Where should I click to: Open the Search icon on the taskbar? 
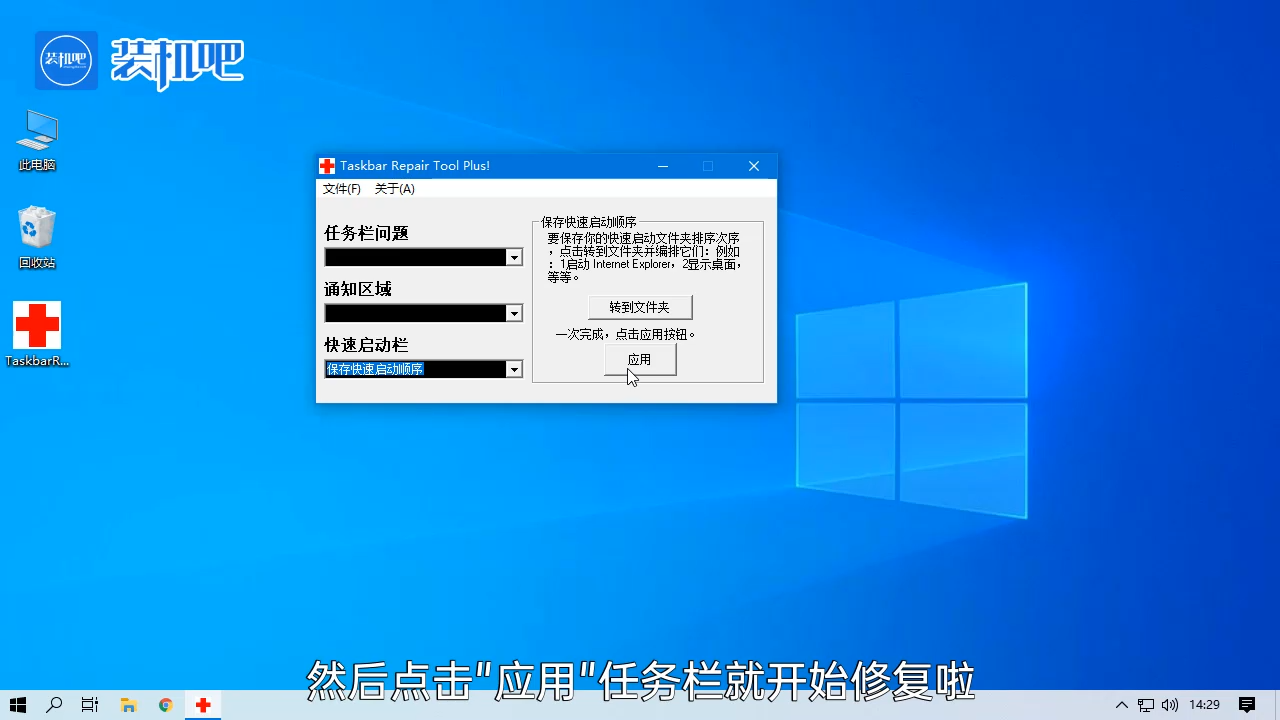point(54,705)
